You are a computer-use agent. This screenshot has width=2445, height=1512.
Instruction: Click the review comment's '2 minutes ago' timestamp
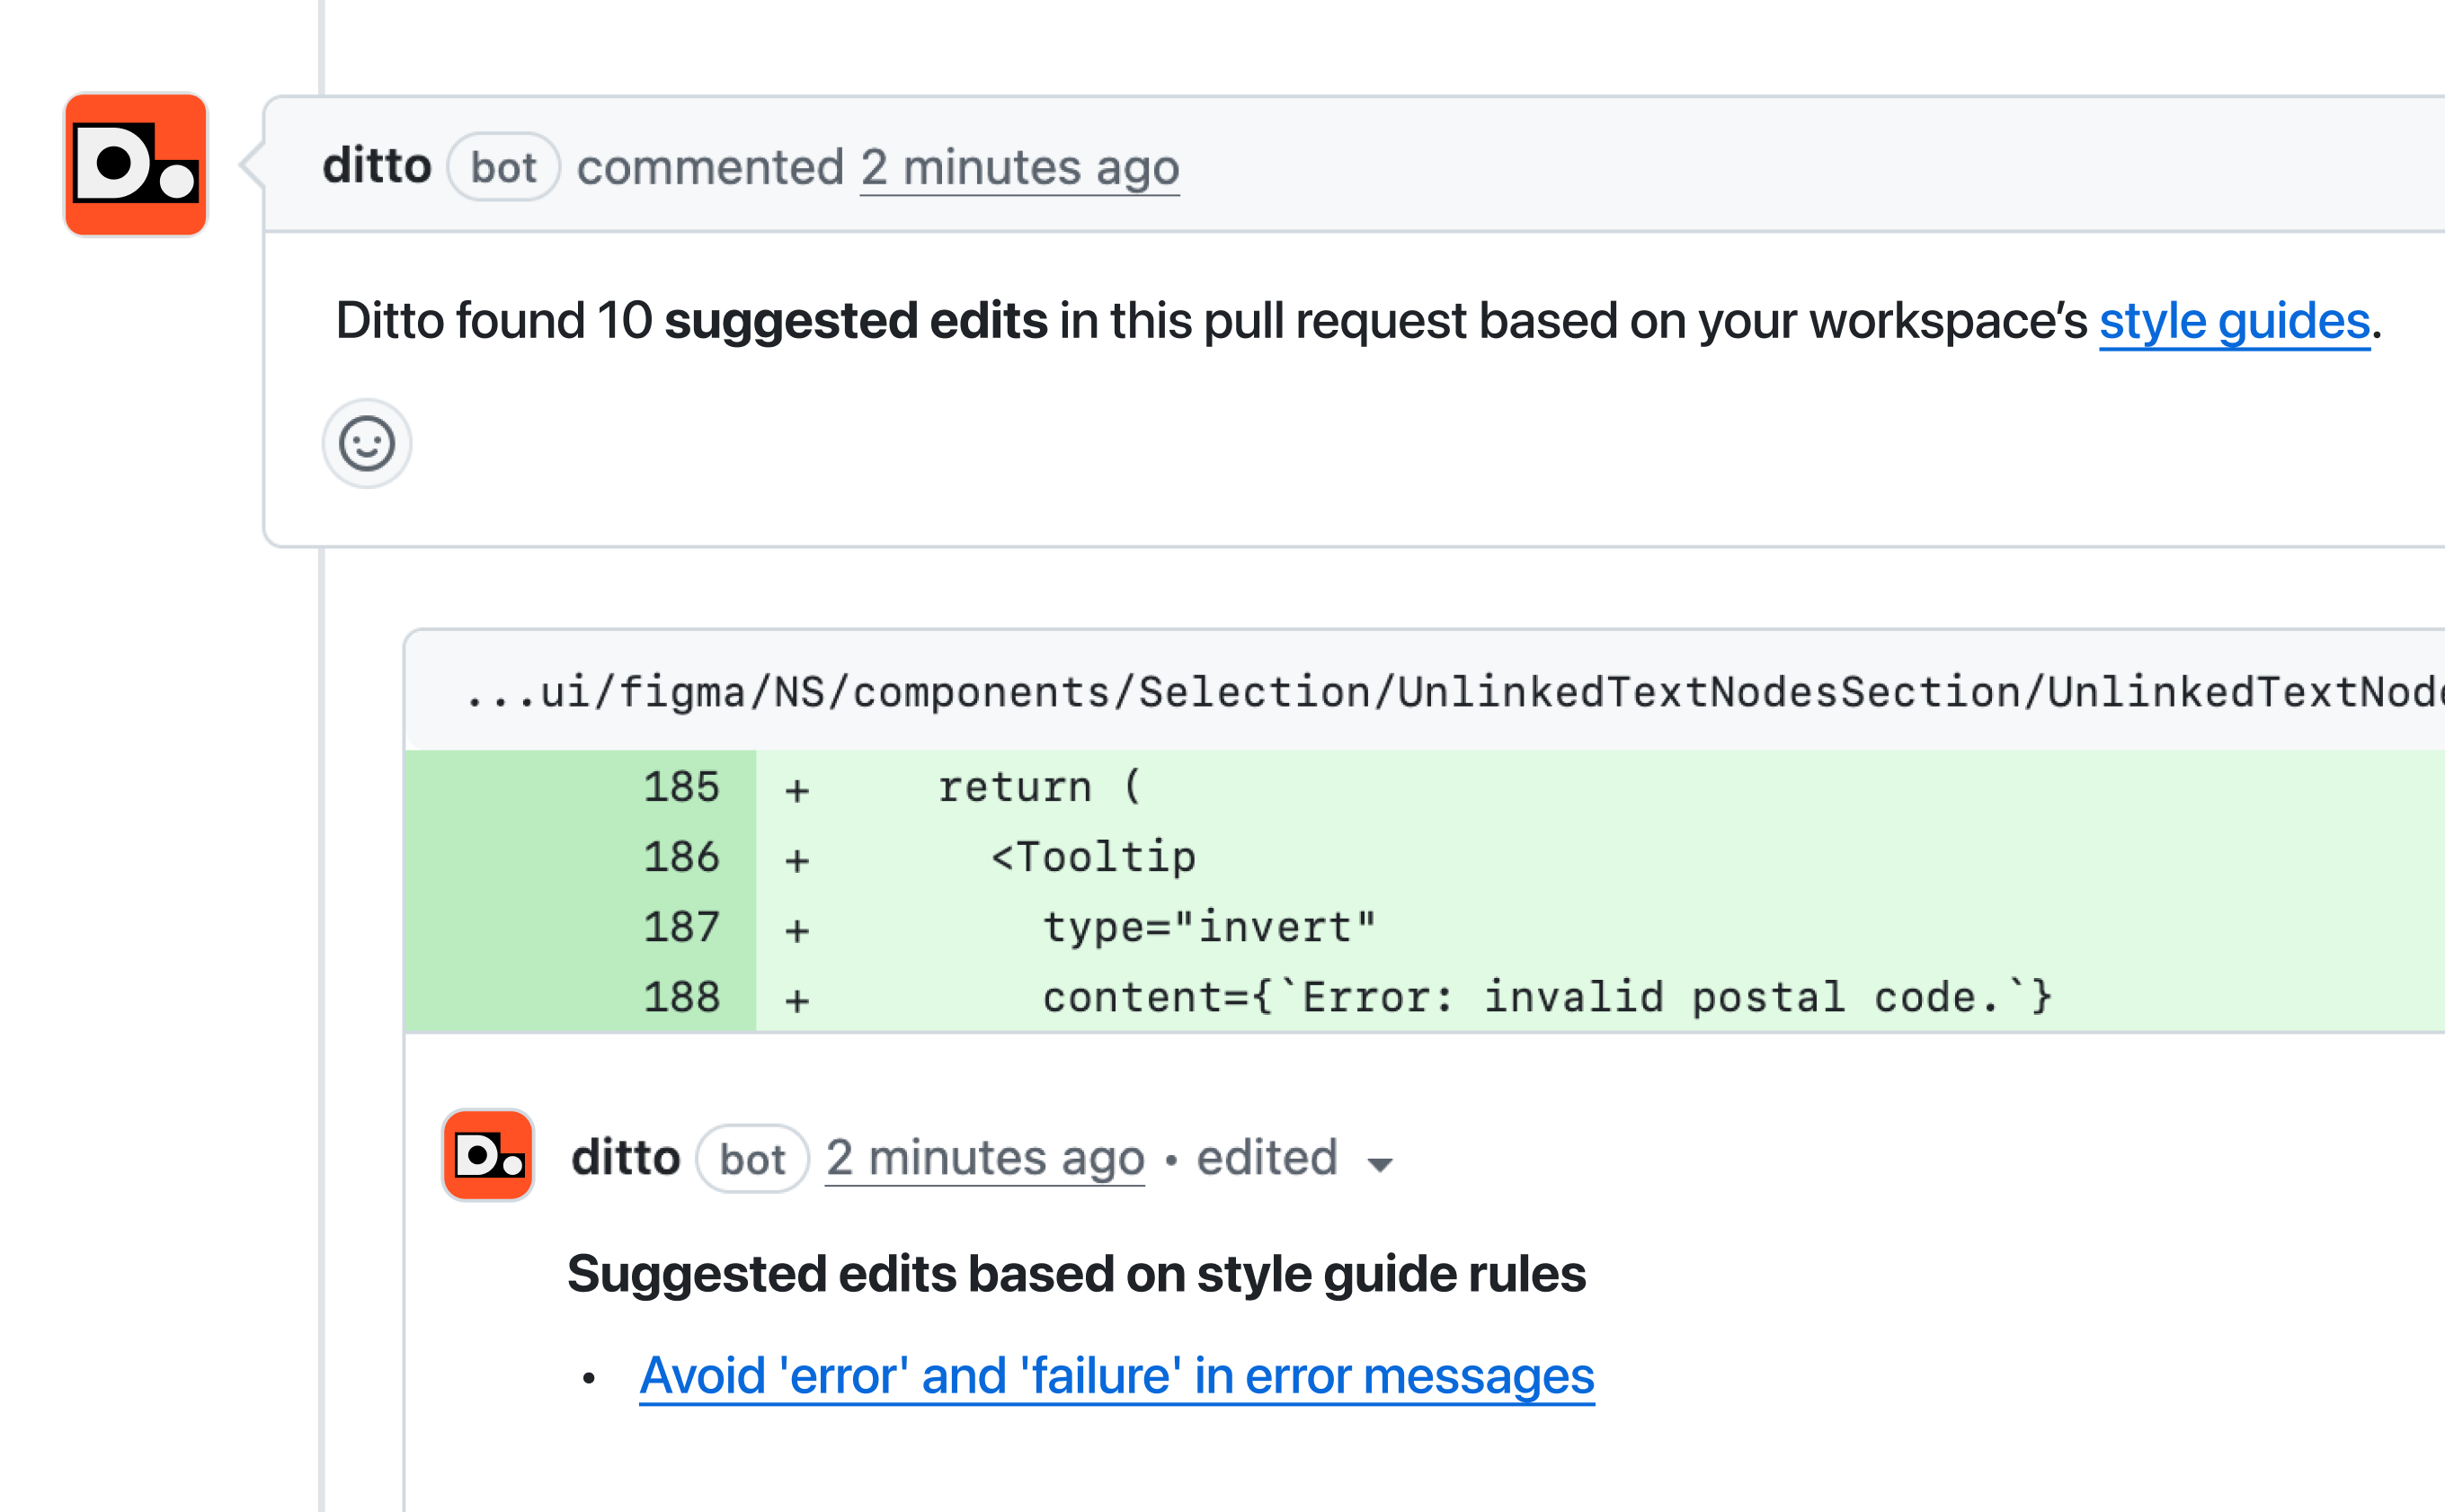click(984, 1158)
